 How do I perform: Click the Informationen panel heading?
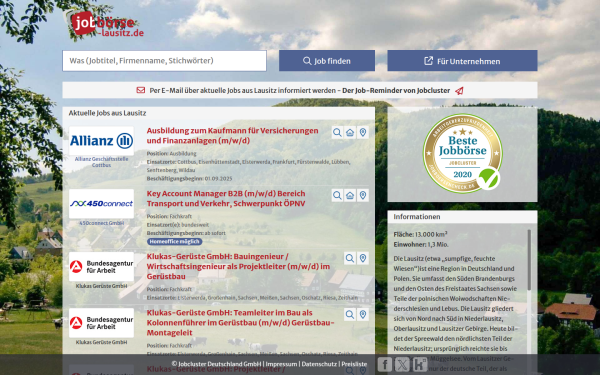(x=417, y=217)
